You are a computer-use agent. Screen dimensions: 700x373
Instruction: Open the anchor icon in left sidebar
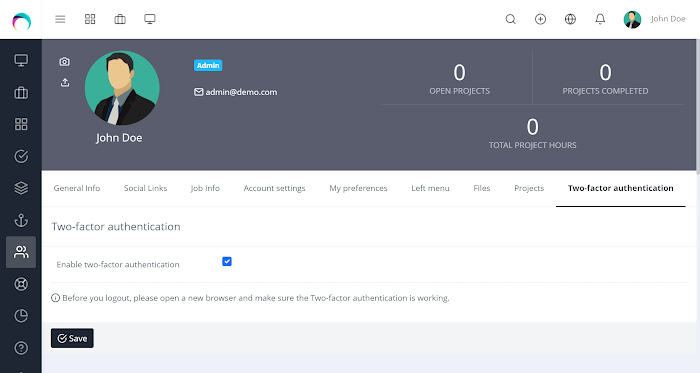pos(21,220)
